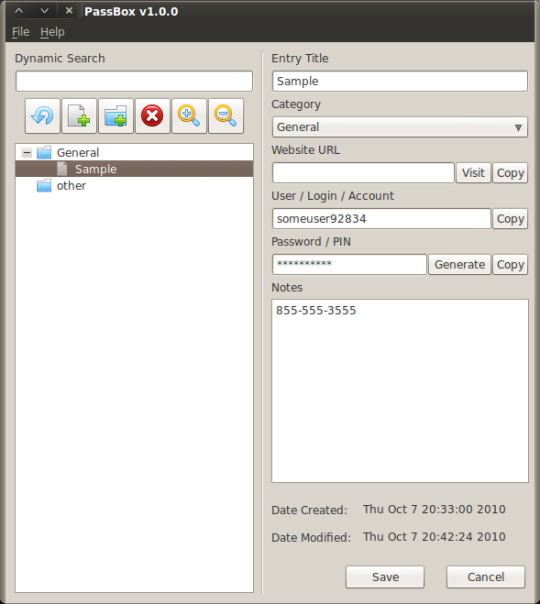Select the Sample entry in tree
The height and width of the screenshot is (604, 540).
tap(134, 169)
